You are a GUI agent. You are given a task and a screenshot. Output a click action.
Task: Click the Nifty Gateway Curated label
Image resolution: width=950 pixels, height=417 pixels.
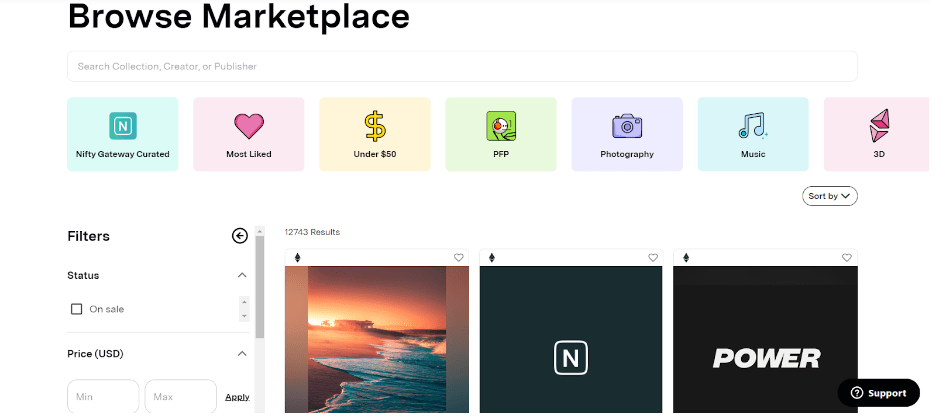(123, 154)
